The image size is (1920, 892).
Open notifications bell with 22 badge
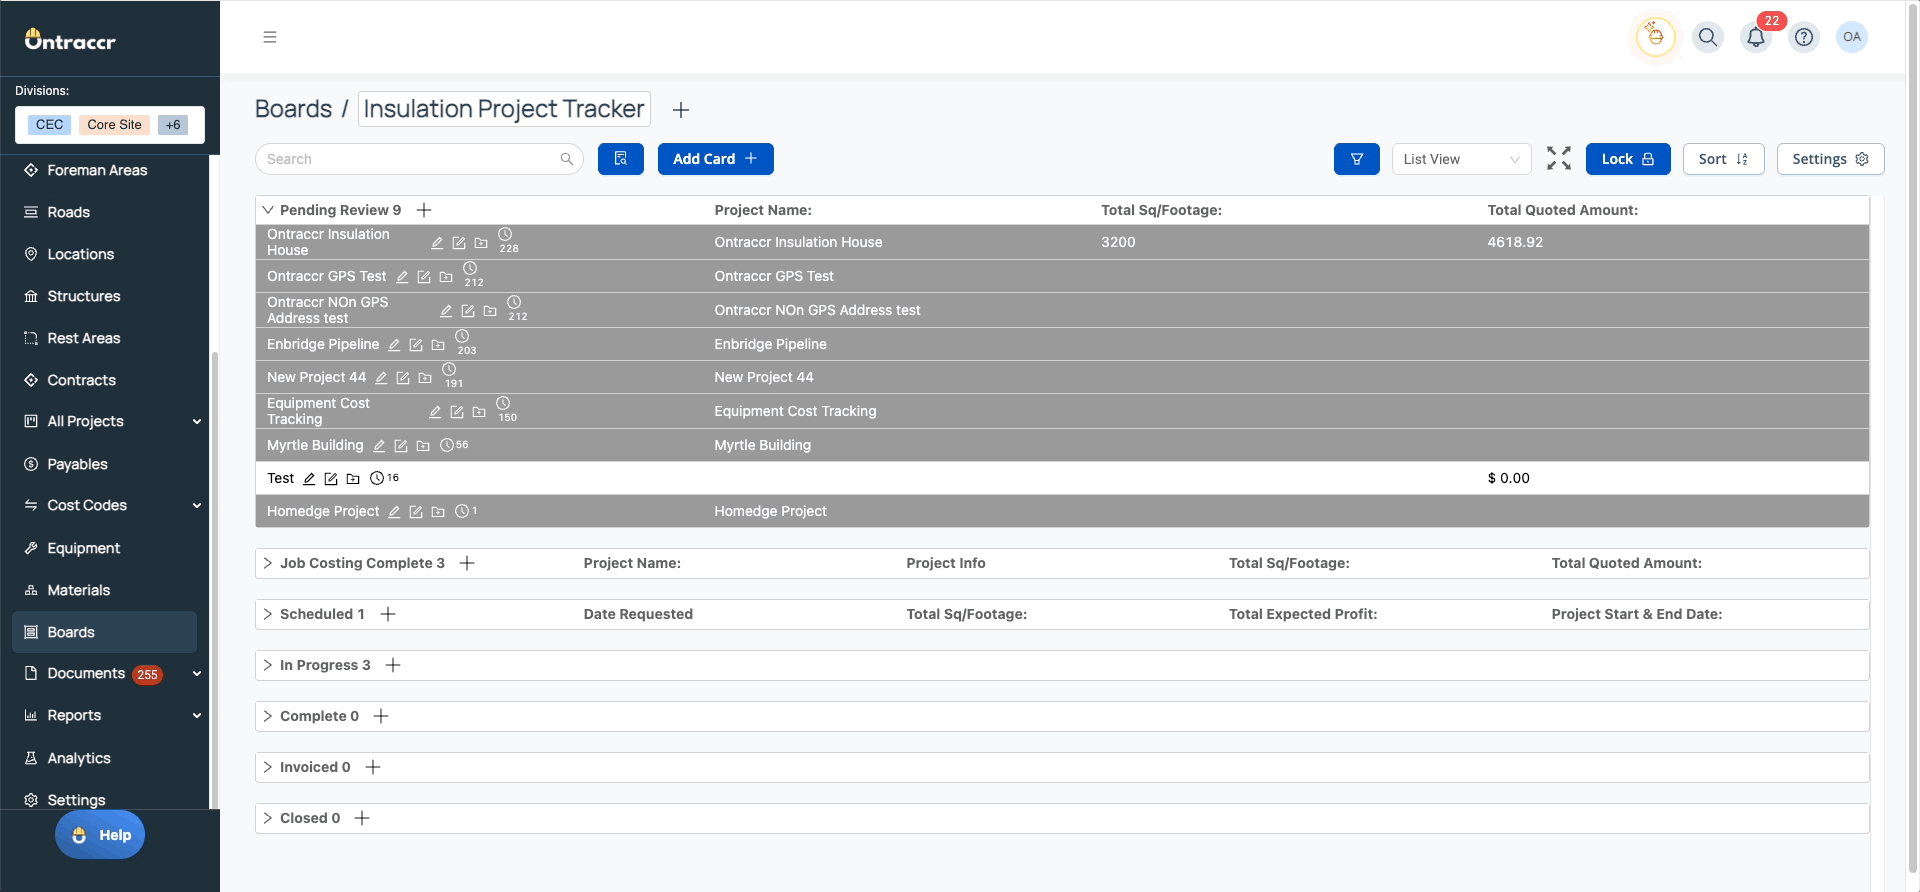(x=1756, y=37)
